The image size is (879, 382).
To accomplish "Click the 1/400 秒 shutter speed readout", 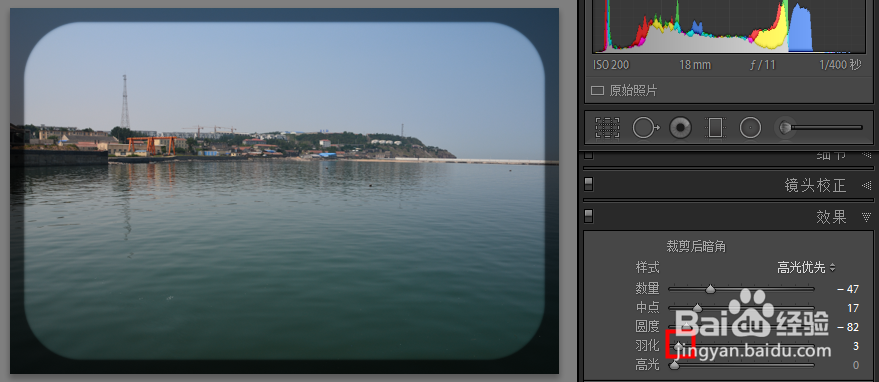I will click(840, 65).
